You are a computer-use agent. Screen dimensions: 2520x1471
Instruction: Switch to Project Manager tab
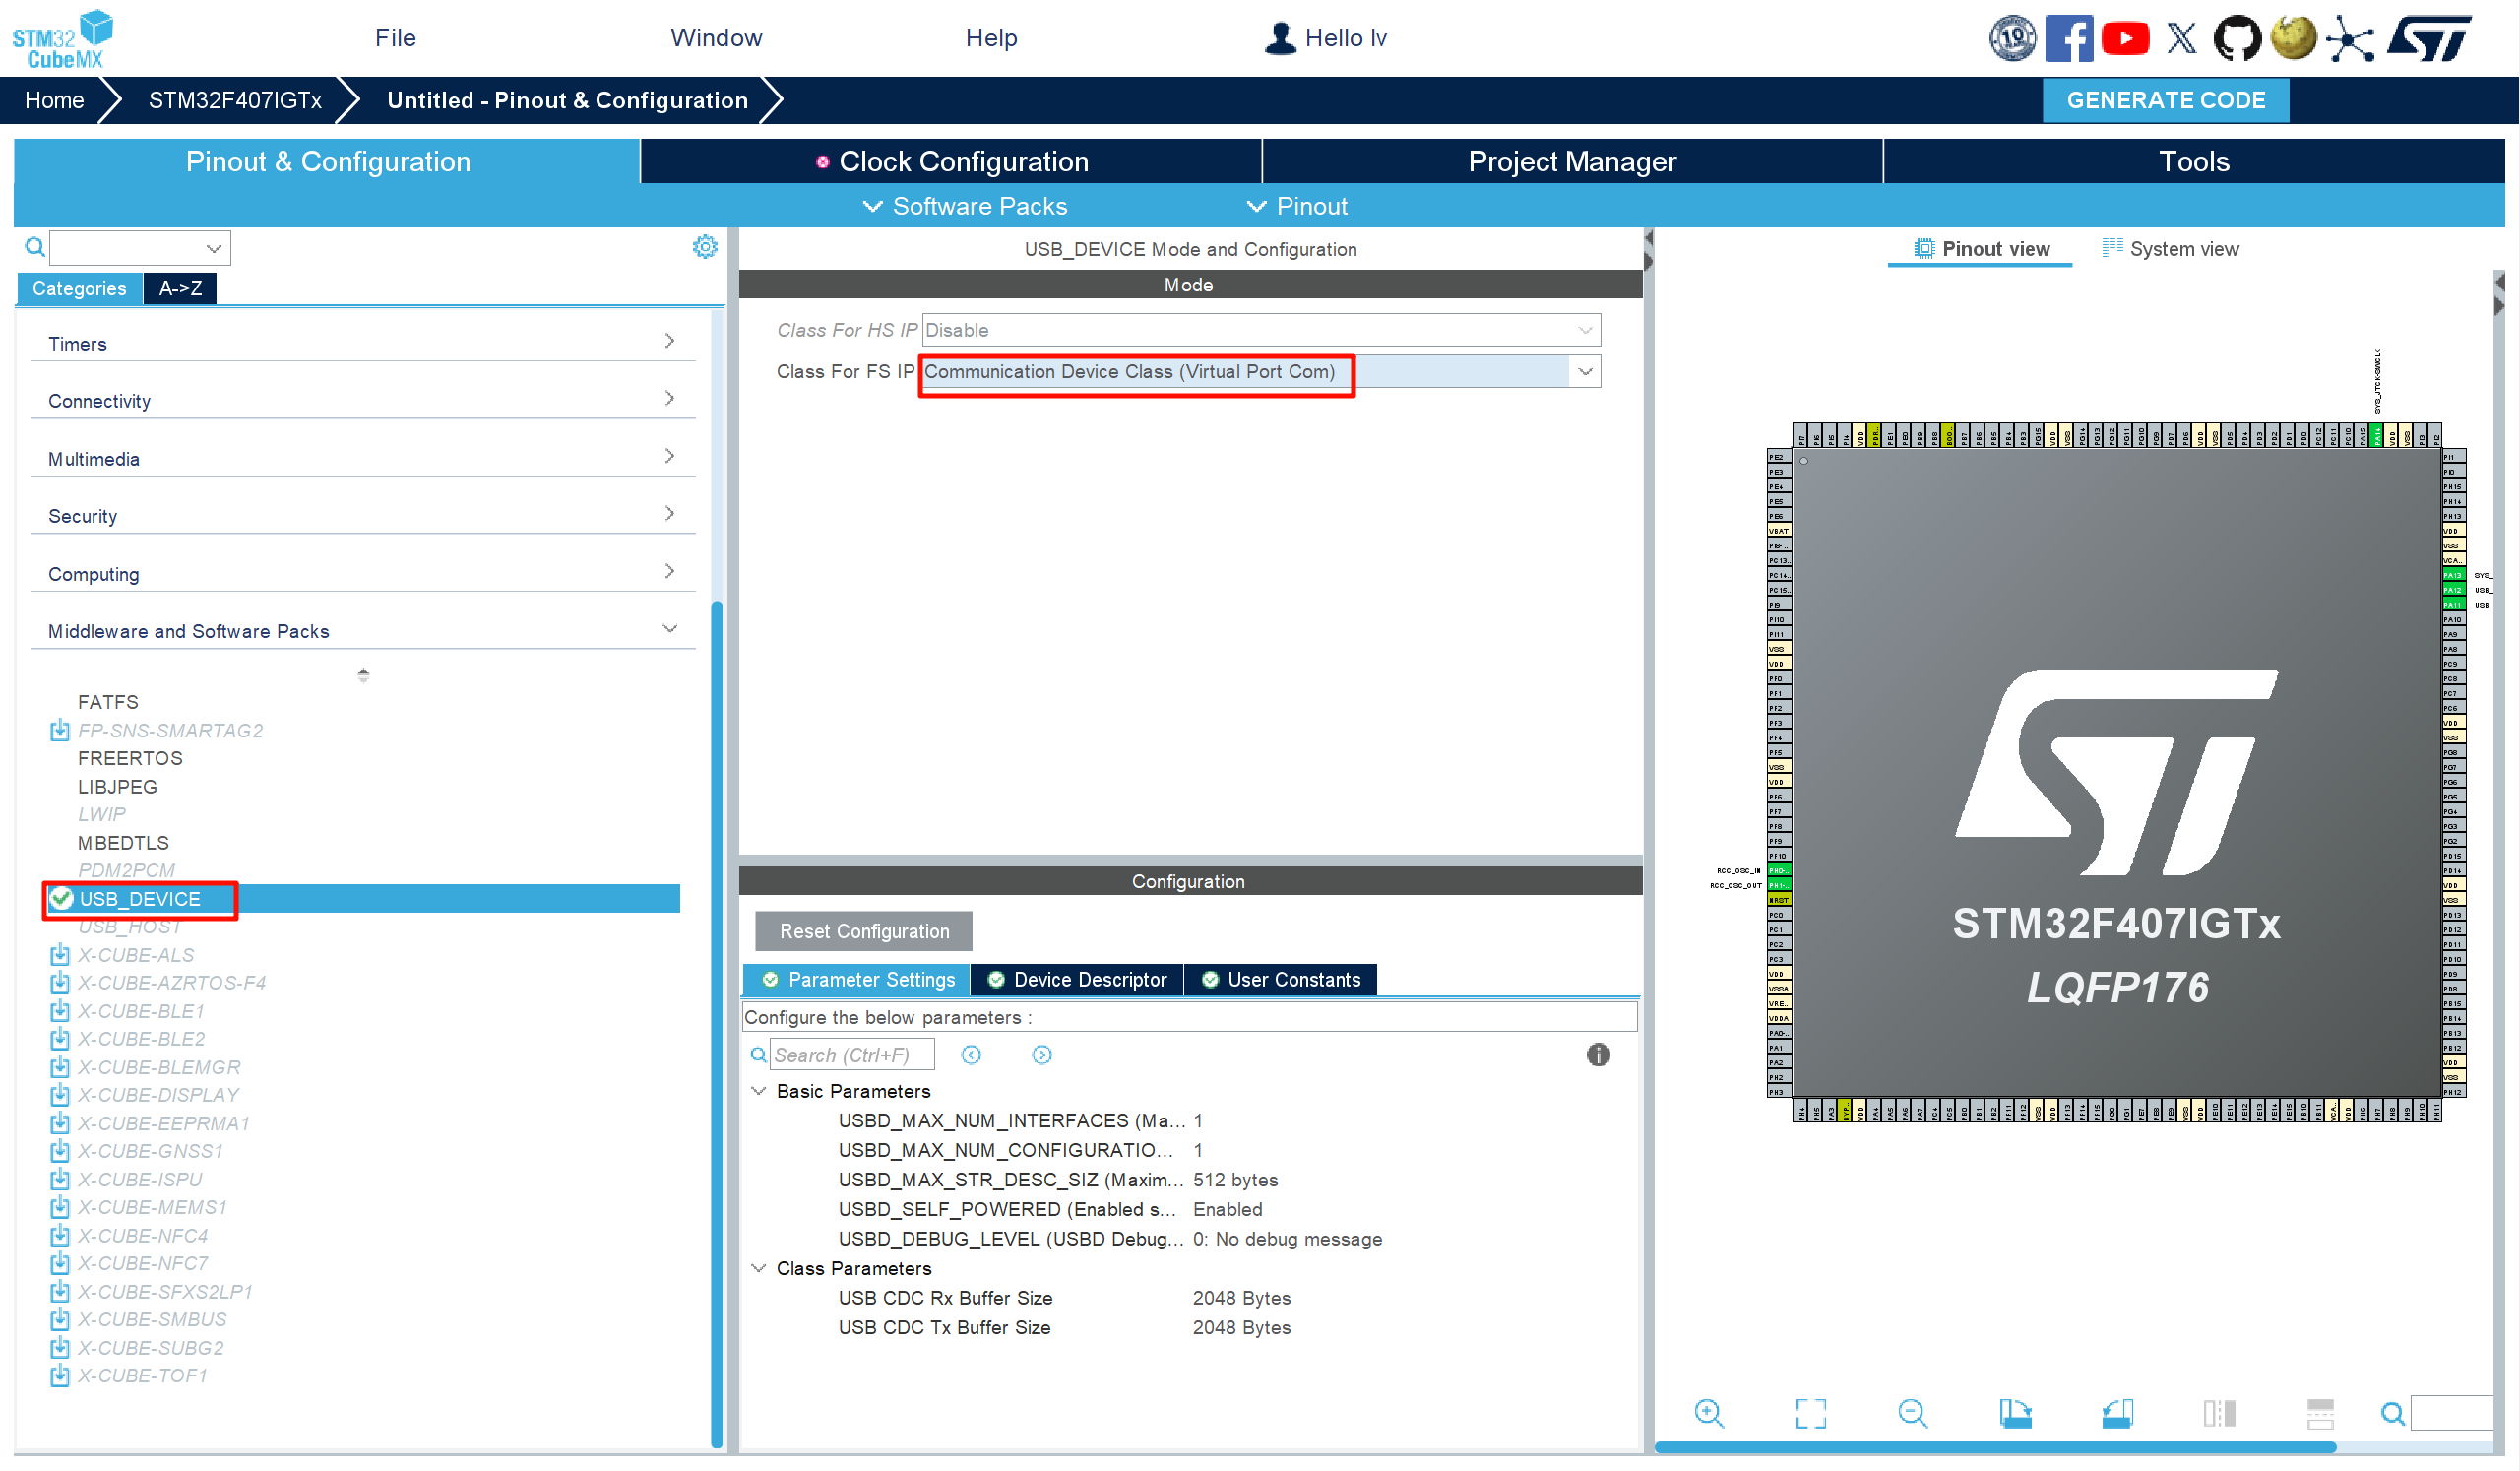tap(1572, 161)
